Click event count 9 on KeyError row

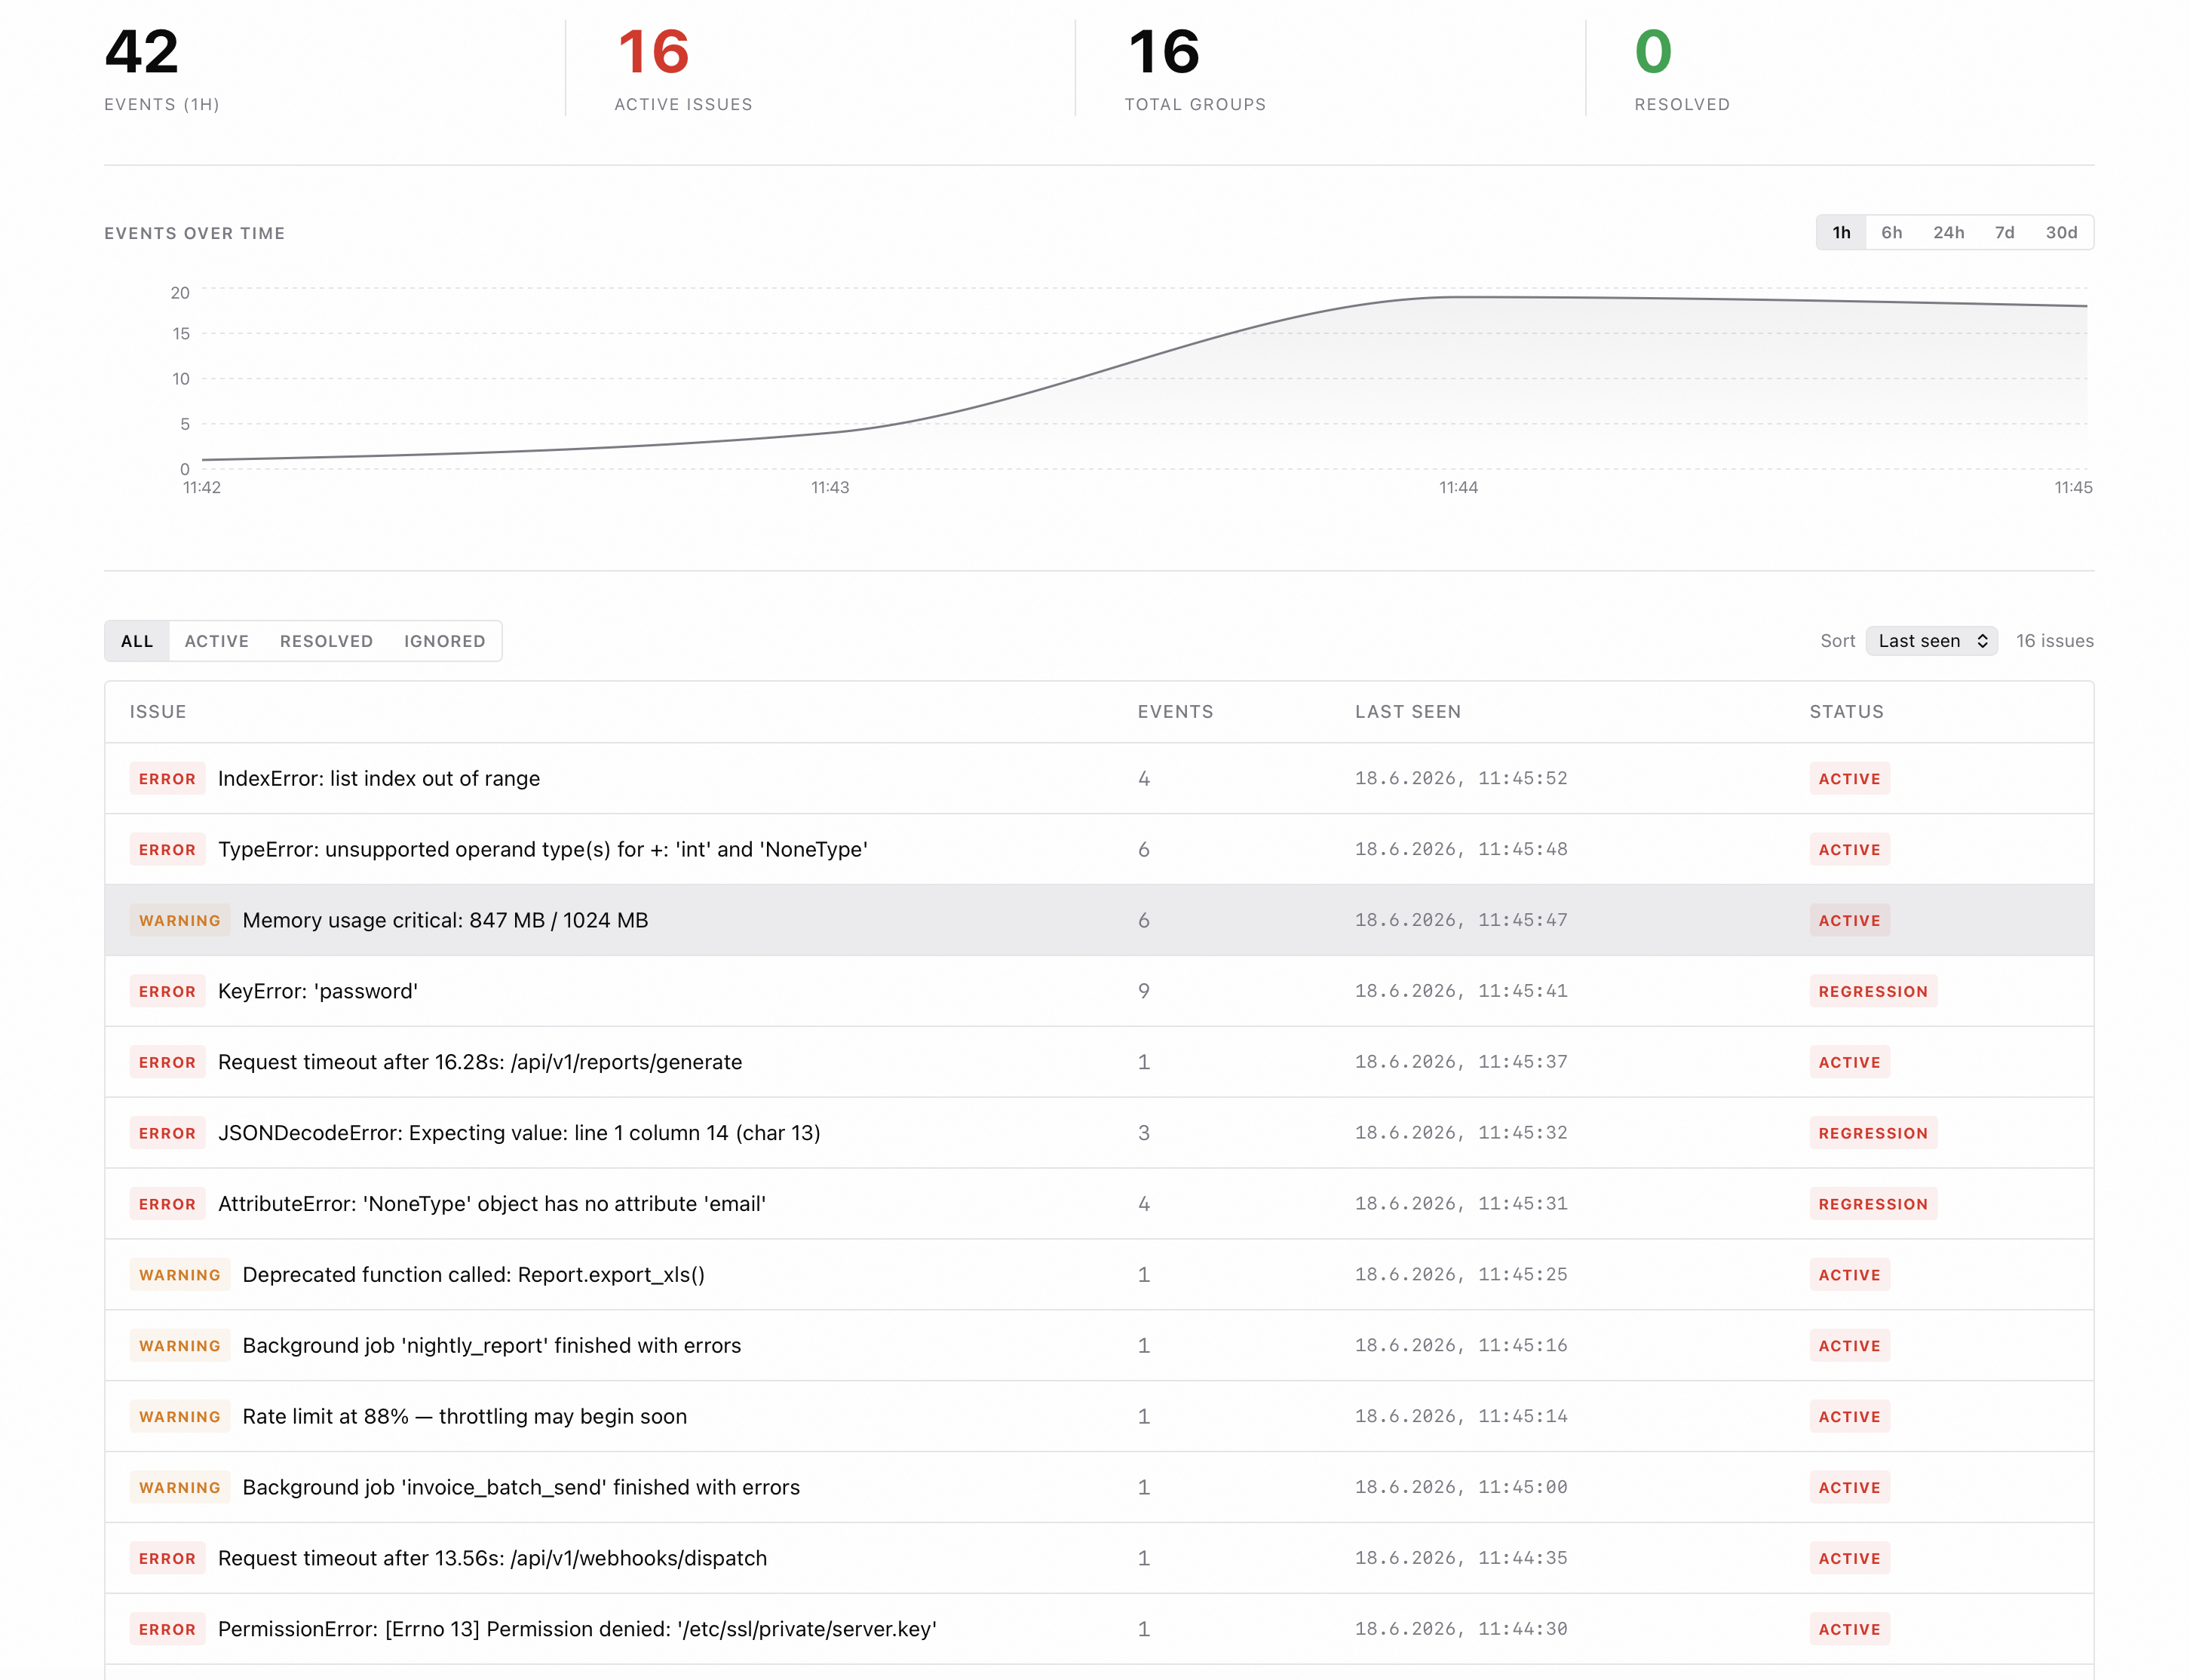(1144, 991)
